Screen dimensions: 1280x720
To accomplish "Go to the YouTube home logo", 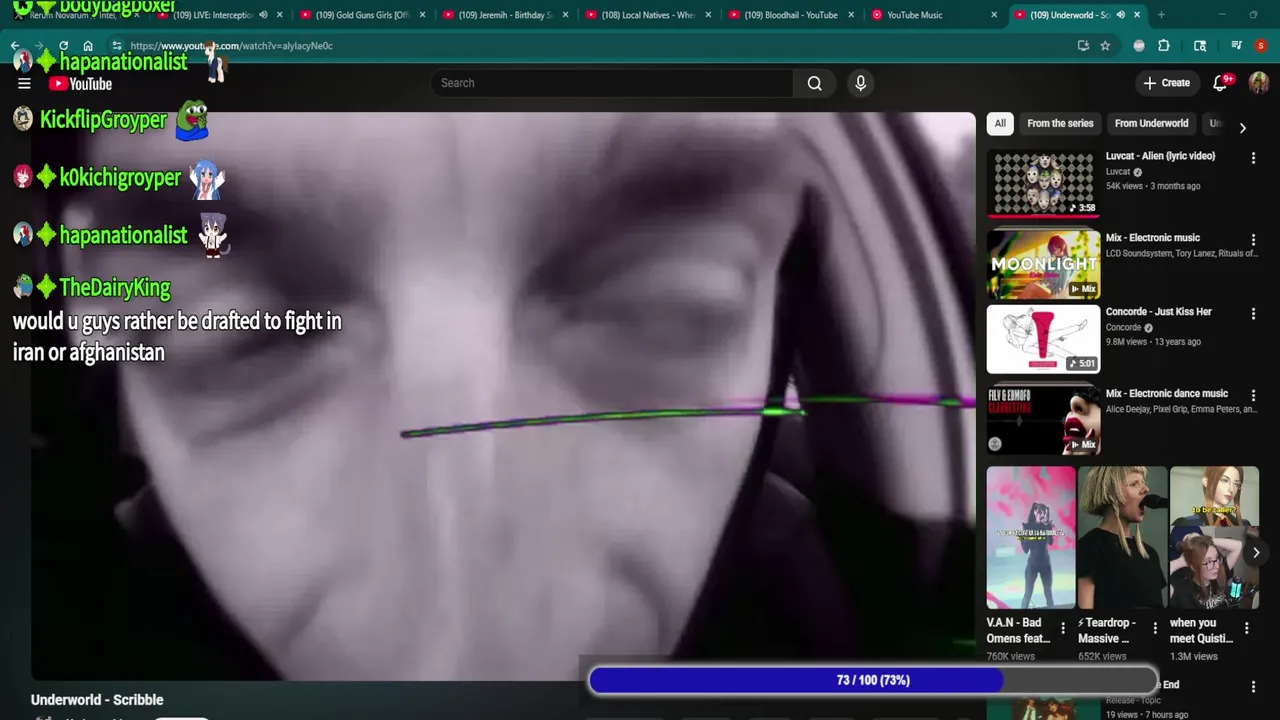I will 80,84.
